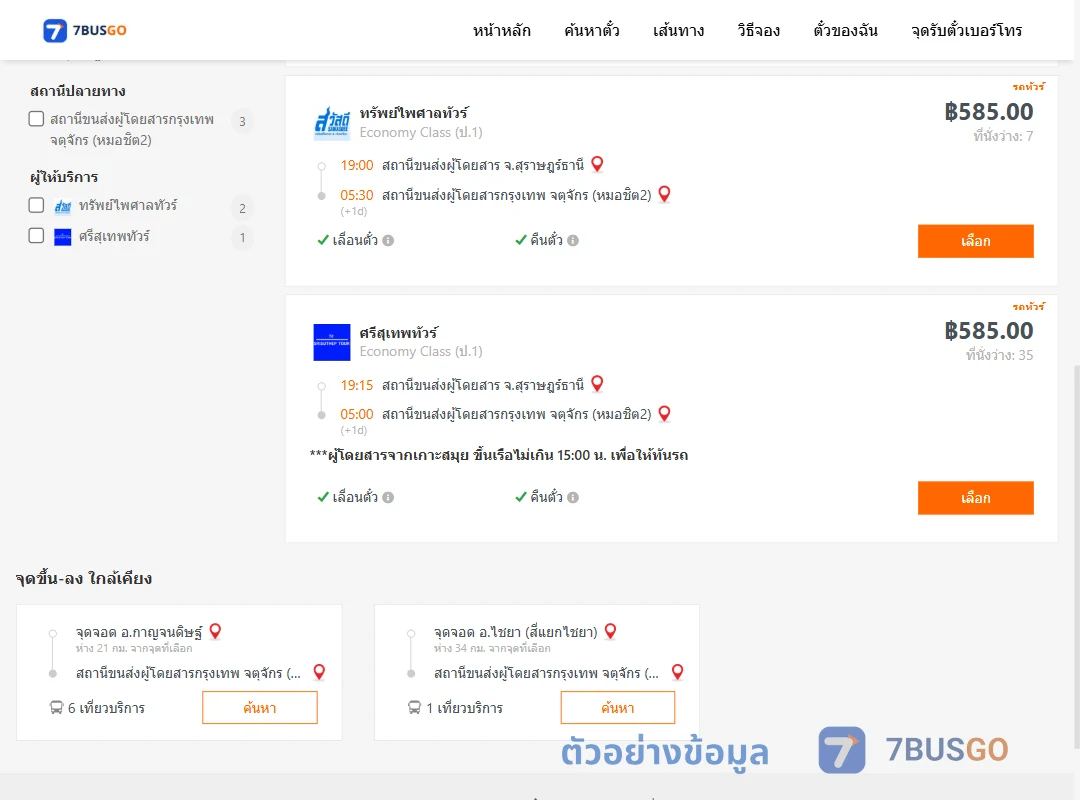Open map pin for 05:00 หมอชิต2 arrival
Viewport: 1080px width, 800px height.
click(664, 413)
